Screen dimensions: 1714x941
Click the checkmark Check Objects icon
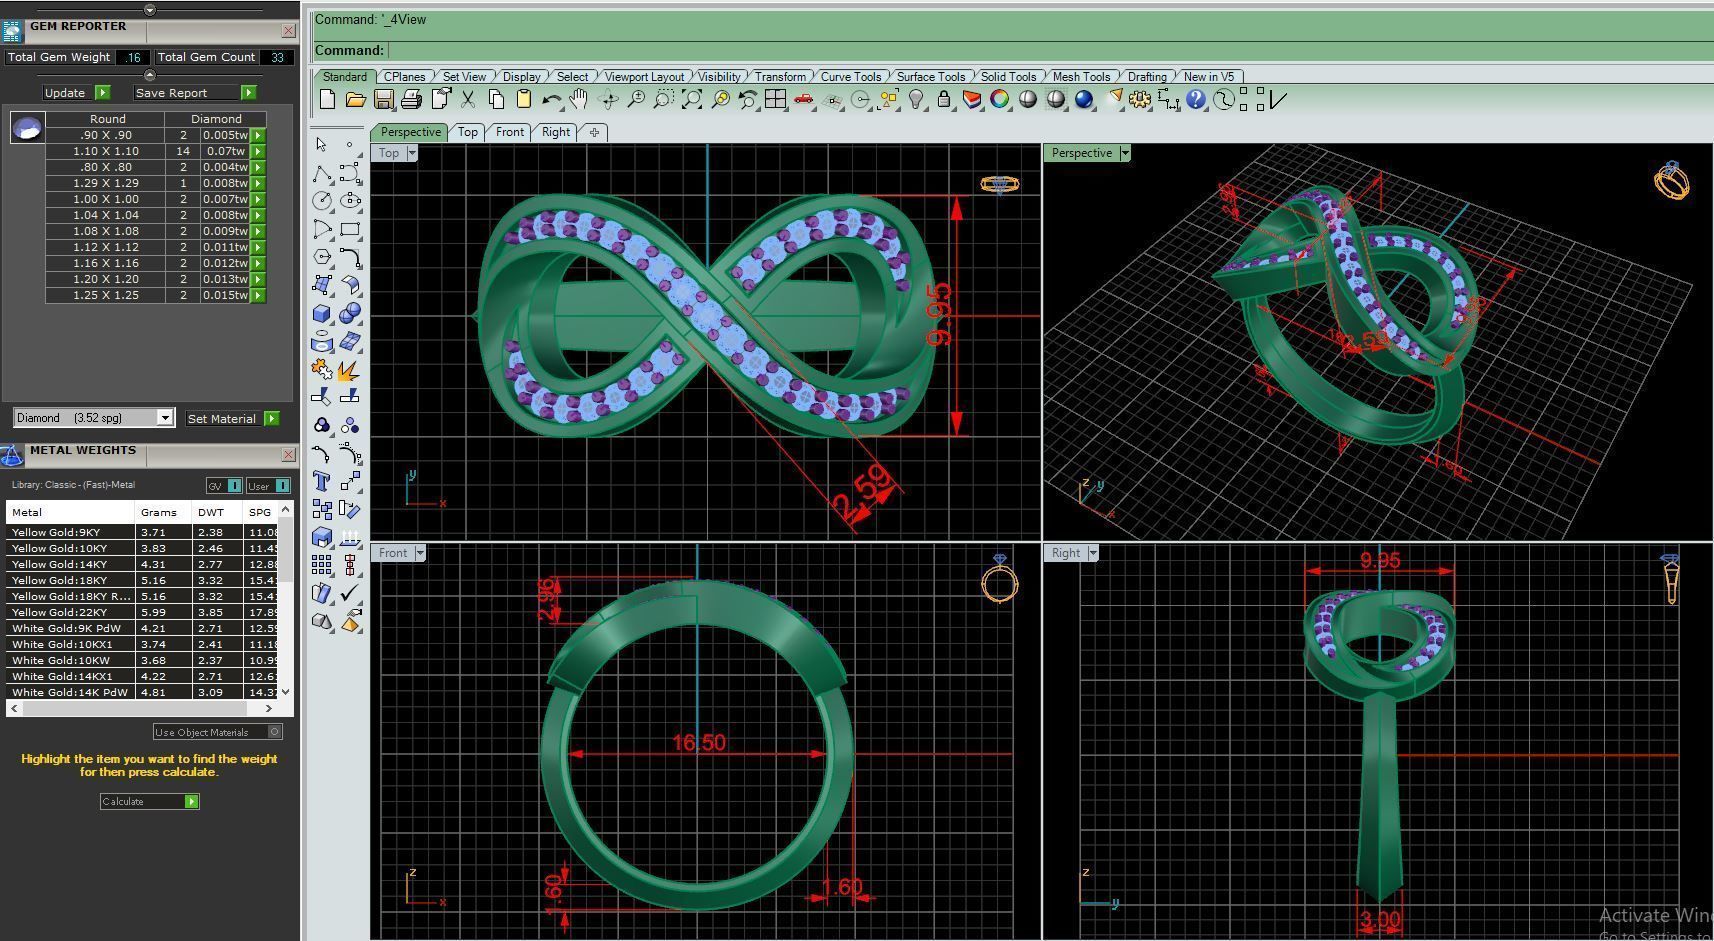coord(350,594)
